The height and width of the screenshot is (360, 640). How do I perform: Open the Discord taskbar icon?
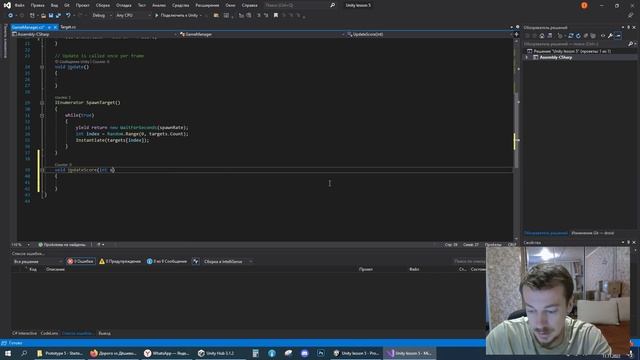304,353
